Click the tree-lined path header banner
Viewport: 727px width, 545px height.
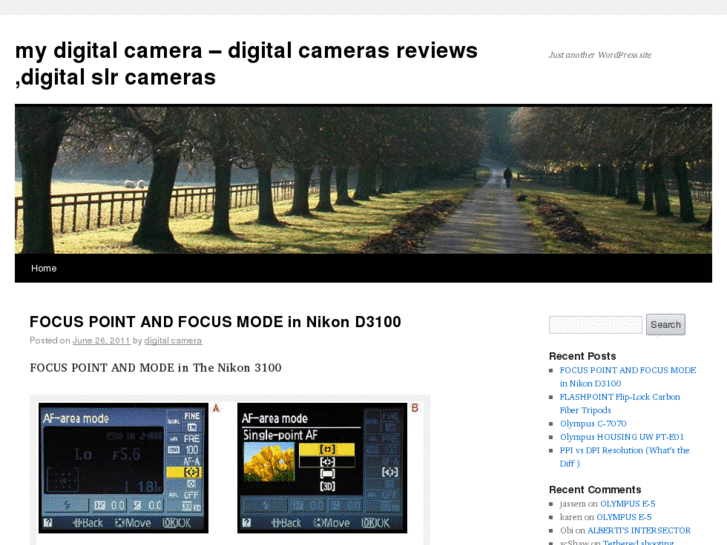[363, 179]
